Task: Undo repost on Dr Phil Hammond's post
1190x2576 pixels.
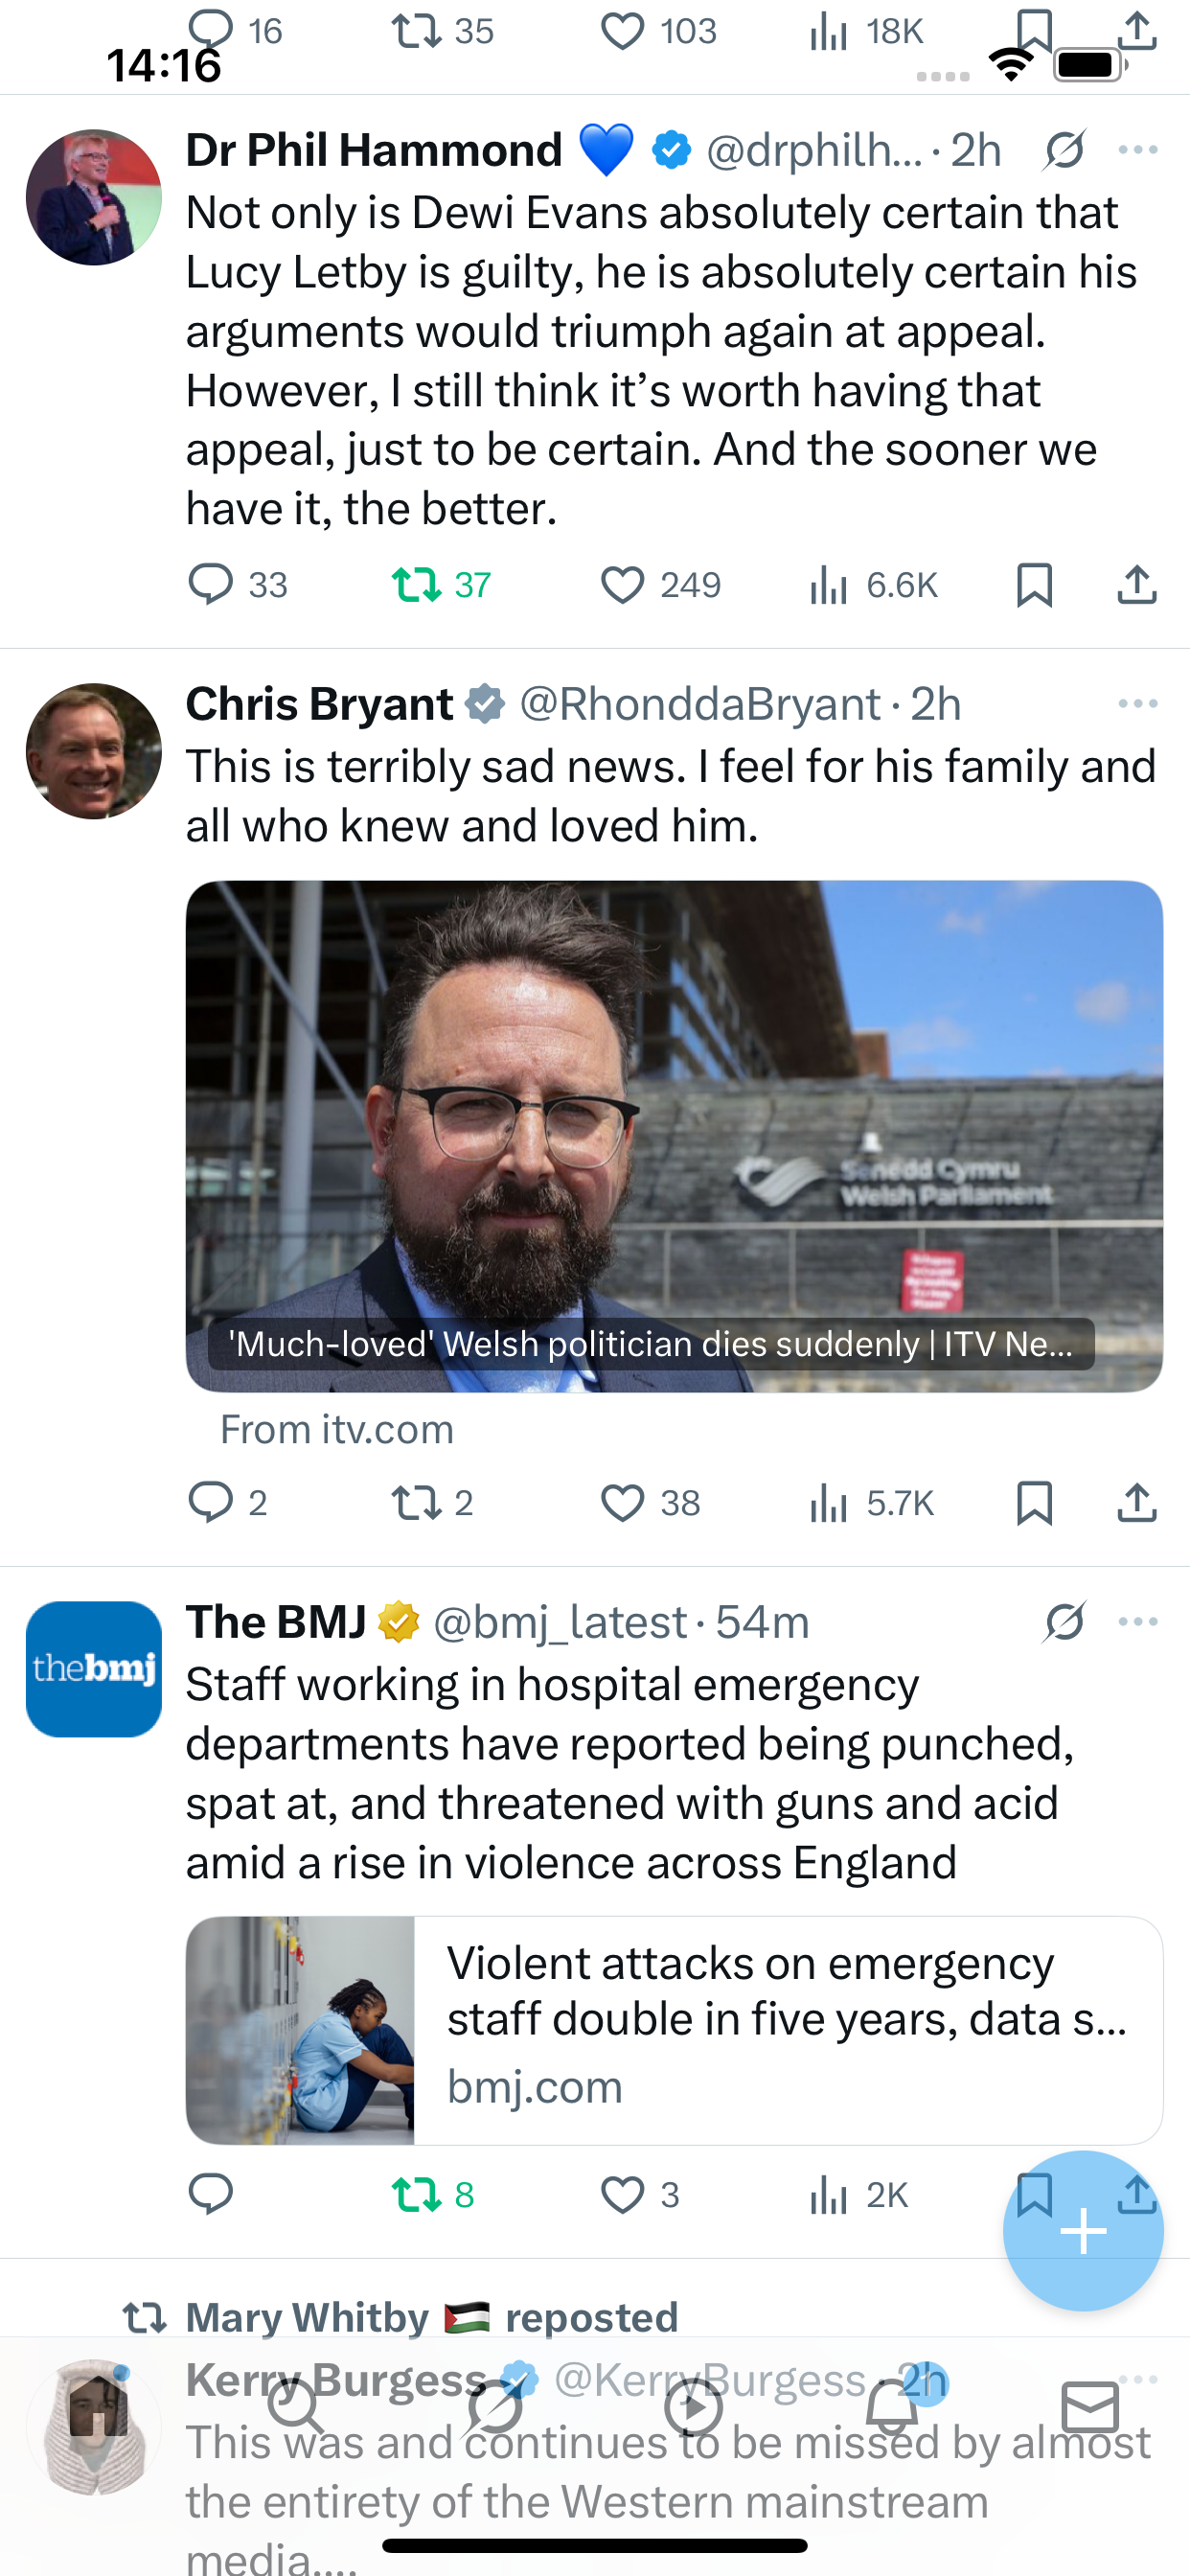Action: click(416, 584)
